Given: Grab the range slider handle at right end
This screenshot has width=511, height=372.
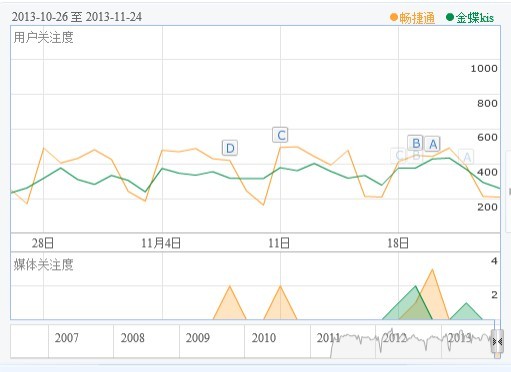Looking at the screenshot, I should click(x=497, y=342).
